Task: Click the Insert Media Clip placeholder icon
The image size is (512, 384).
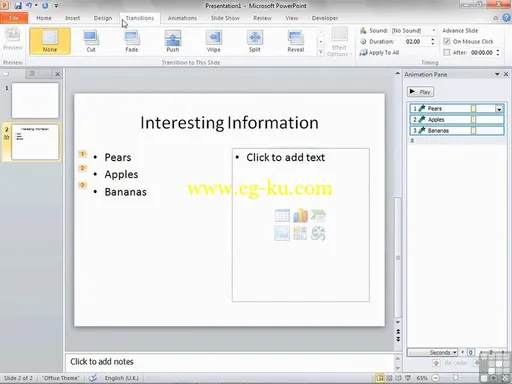Action: (x=318, y=233)
